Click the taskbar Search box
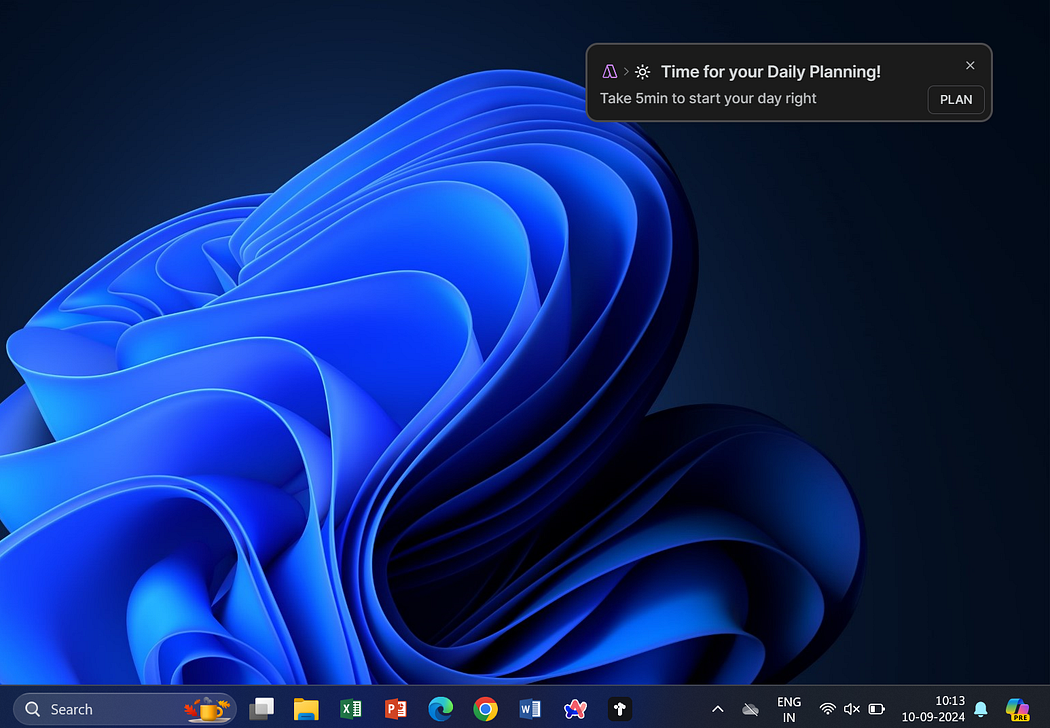1050x728 pixels. point(125,709)
